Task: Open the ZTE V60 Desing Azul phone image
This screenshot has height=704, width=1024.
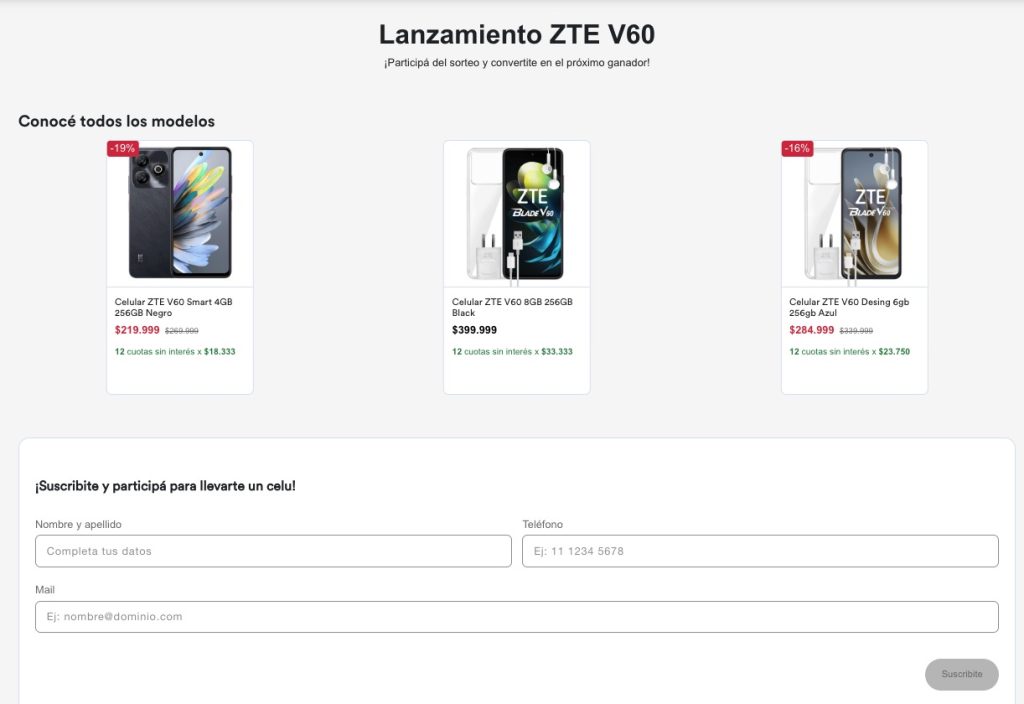Action: click(855, 213)
